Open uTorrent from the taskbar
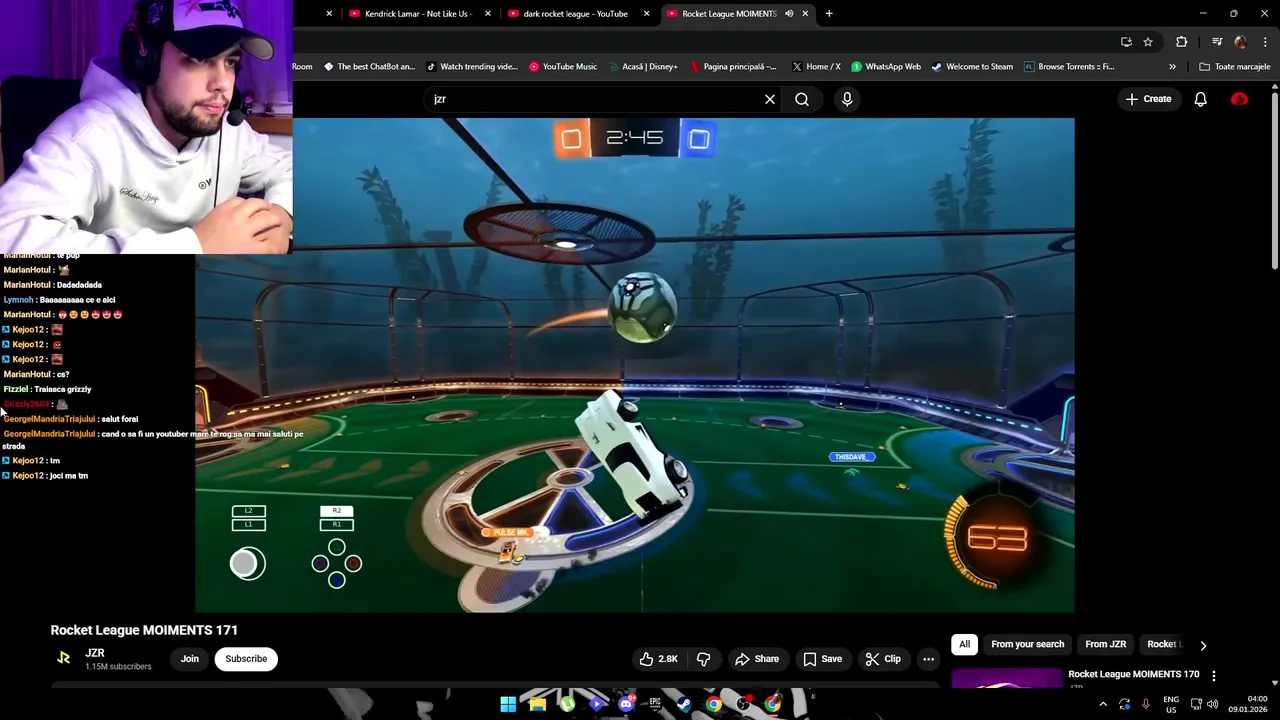 coord(567,704)
